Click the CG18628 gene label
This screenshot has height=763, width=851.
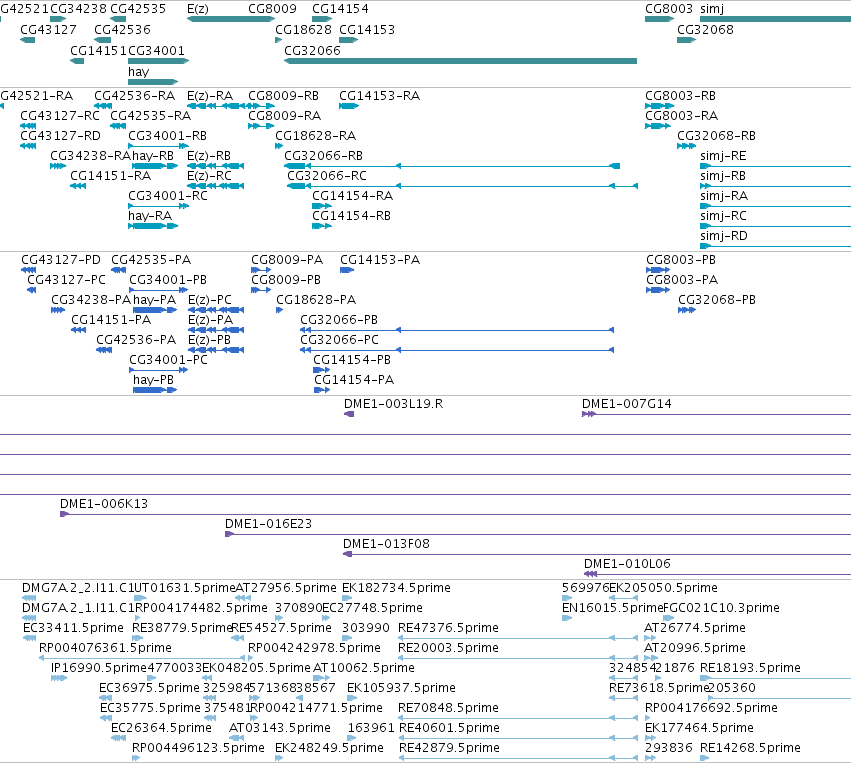click(x=303, y=29)
